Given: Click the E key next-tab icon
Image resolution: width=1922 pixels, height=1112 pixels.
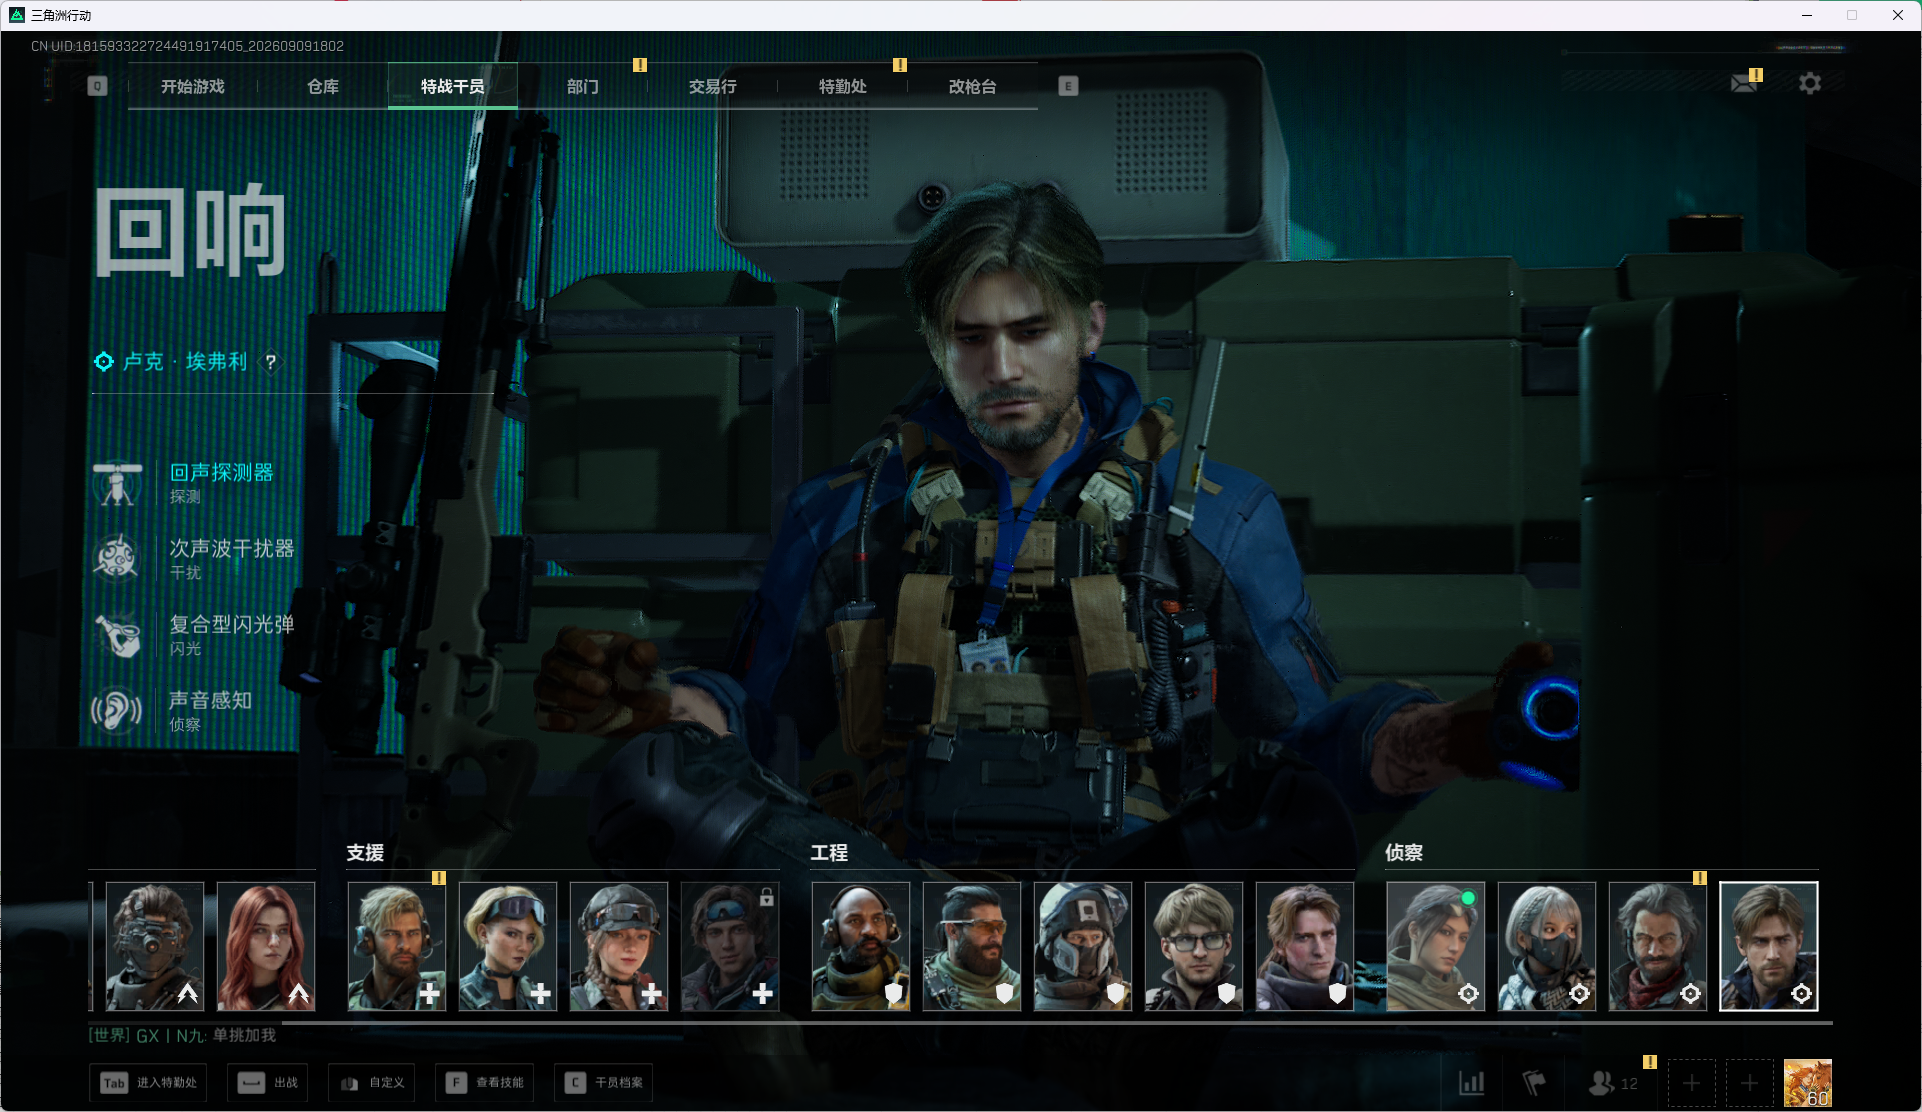Looking at the screenshot, I should (1068, 86).
